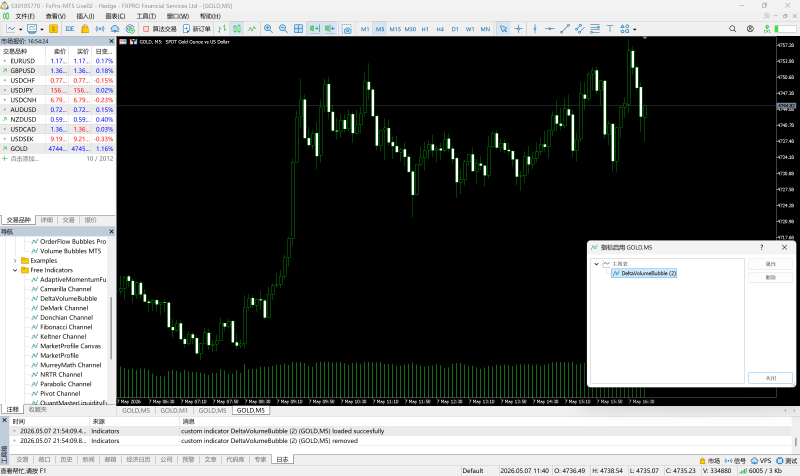Open the 插入(I) menu

[x=85, y=16]
